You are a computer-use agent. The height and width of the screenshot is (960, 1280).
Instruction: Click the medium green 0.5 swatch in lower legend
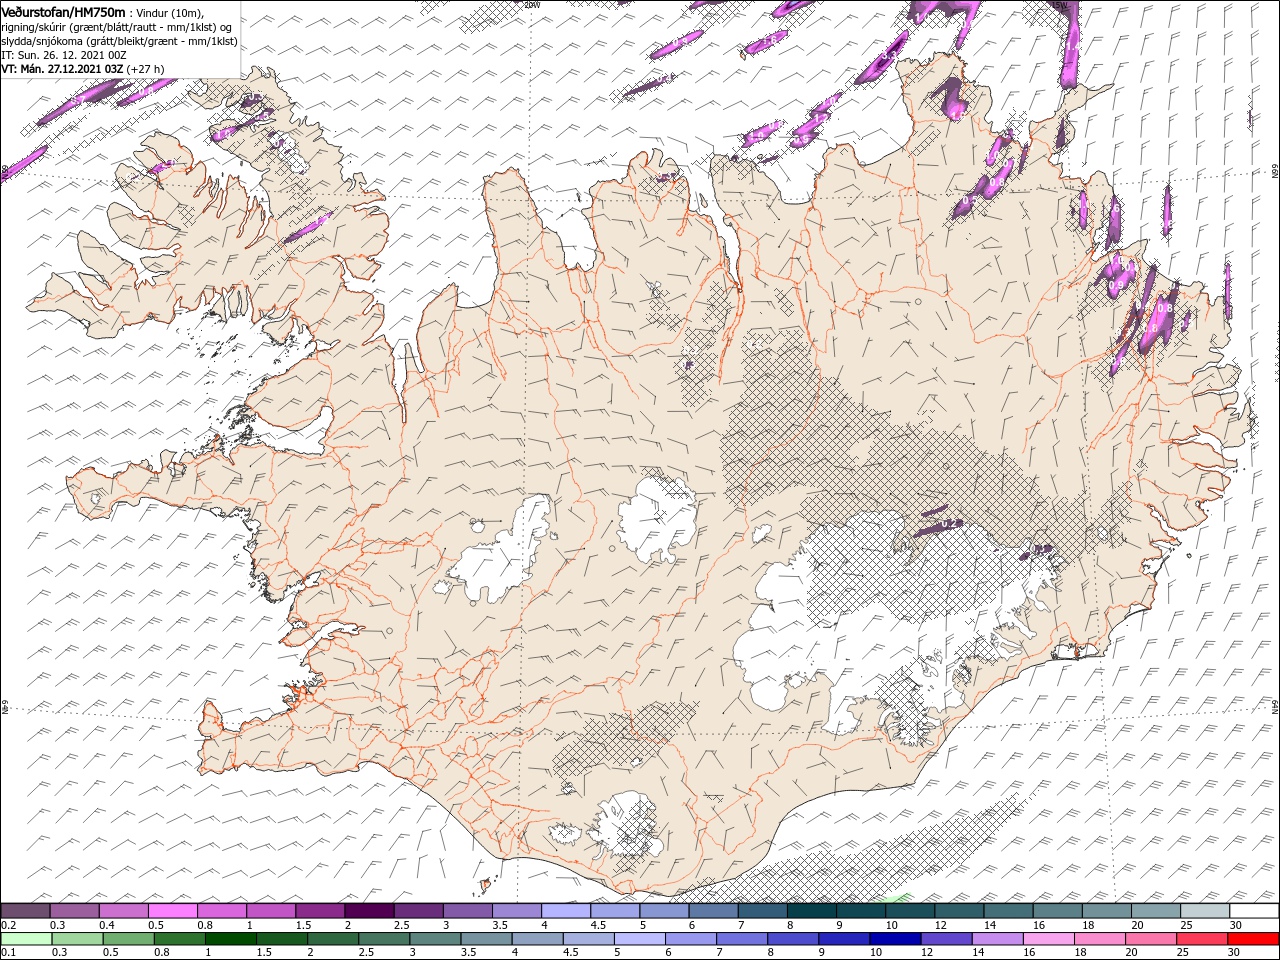129,939
